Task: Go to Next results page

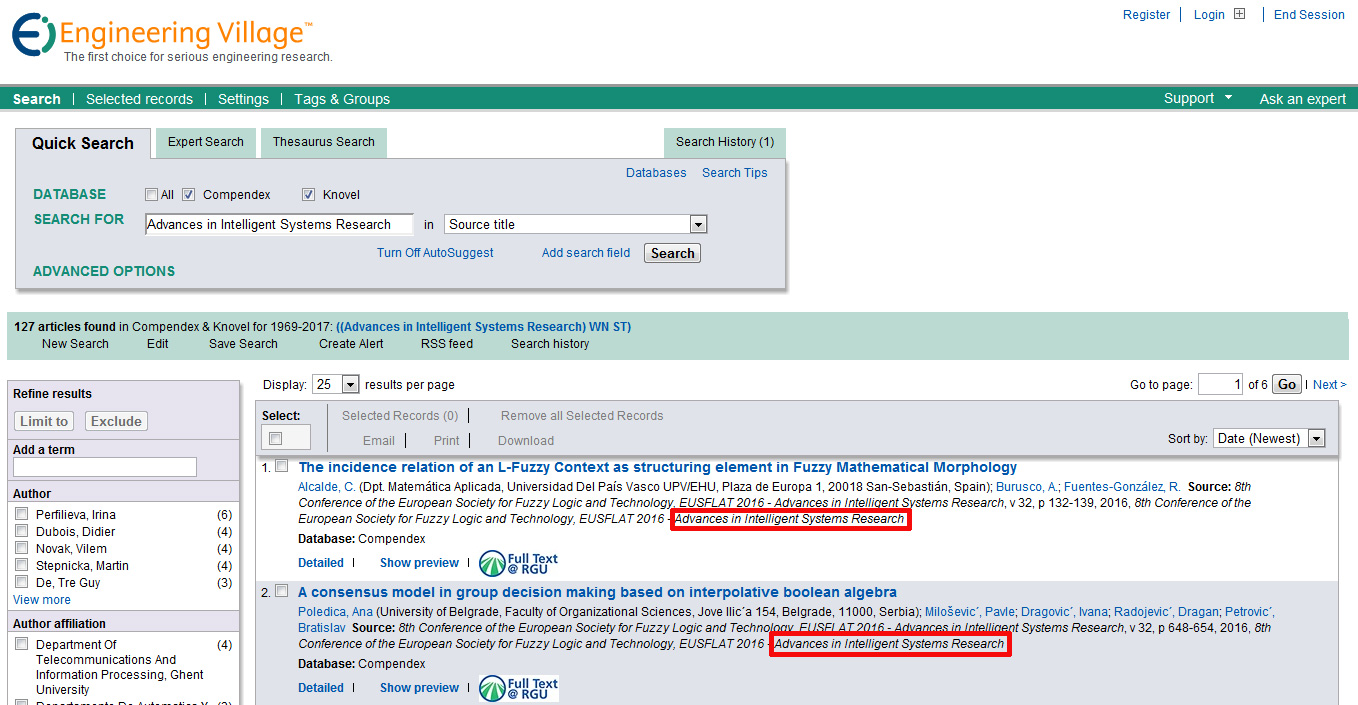Action: (1329, 385)
